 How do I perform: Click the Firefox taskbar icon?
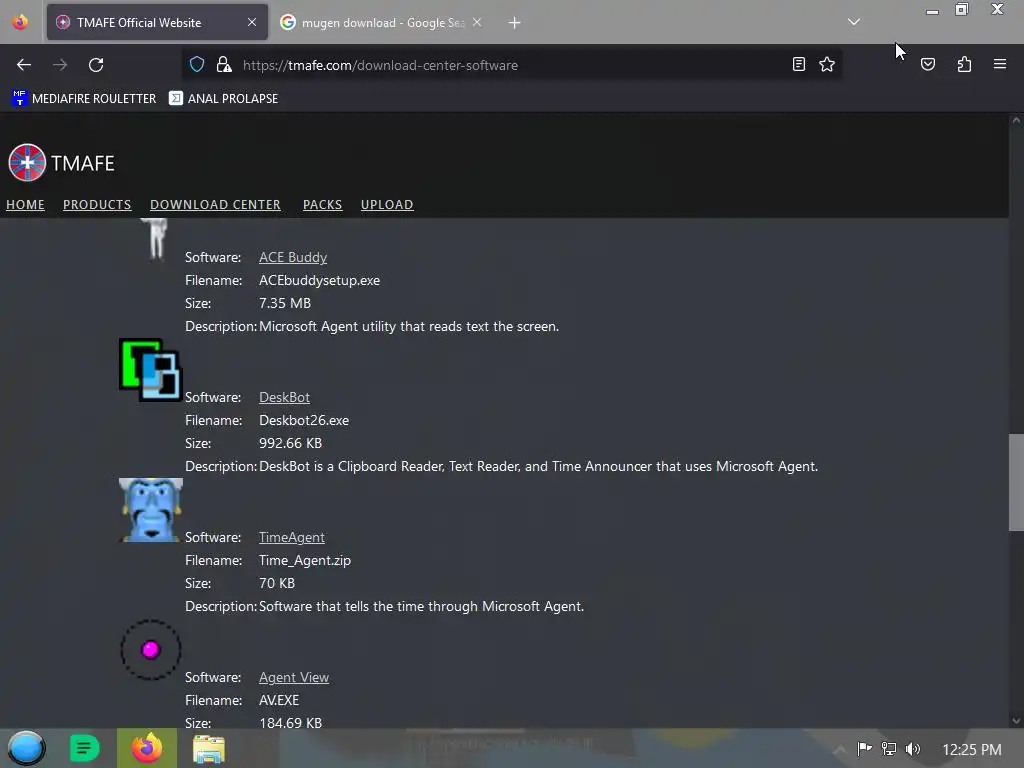(x=147, y=748)
